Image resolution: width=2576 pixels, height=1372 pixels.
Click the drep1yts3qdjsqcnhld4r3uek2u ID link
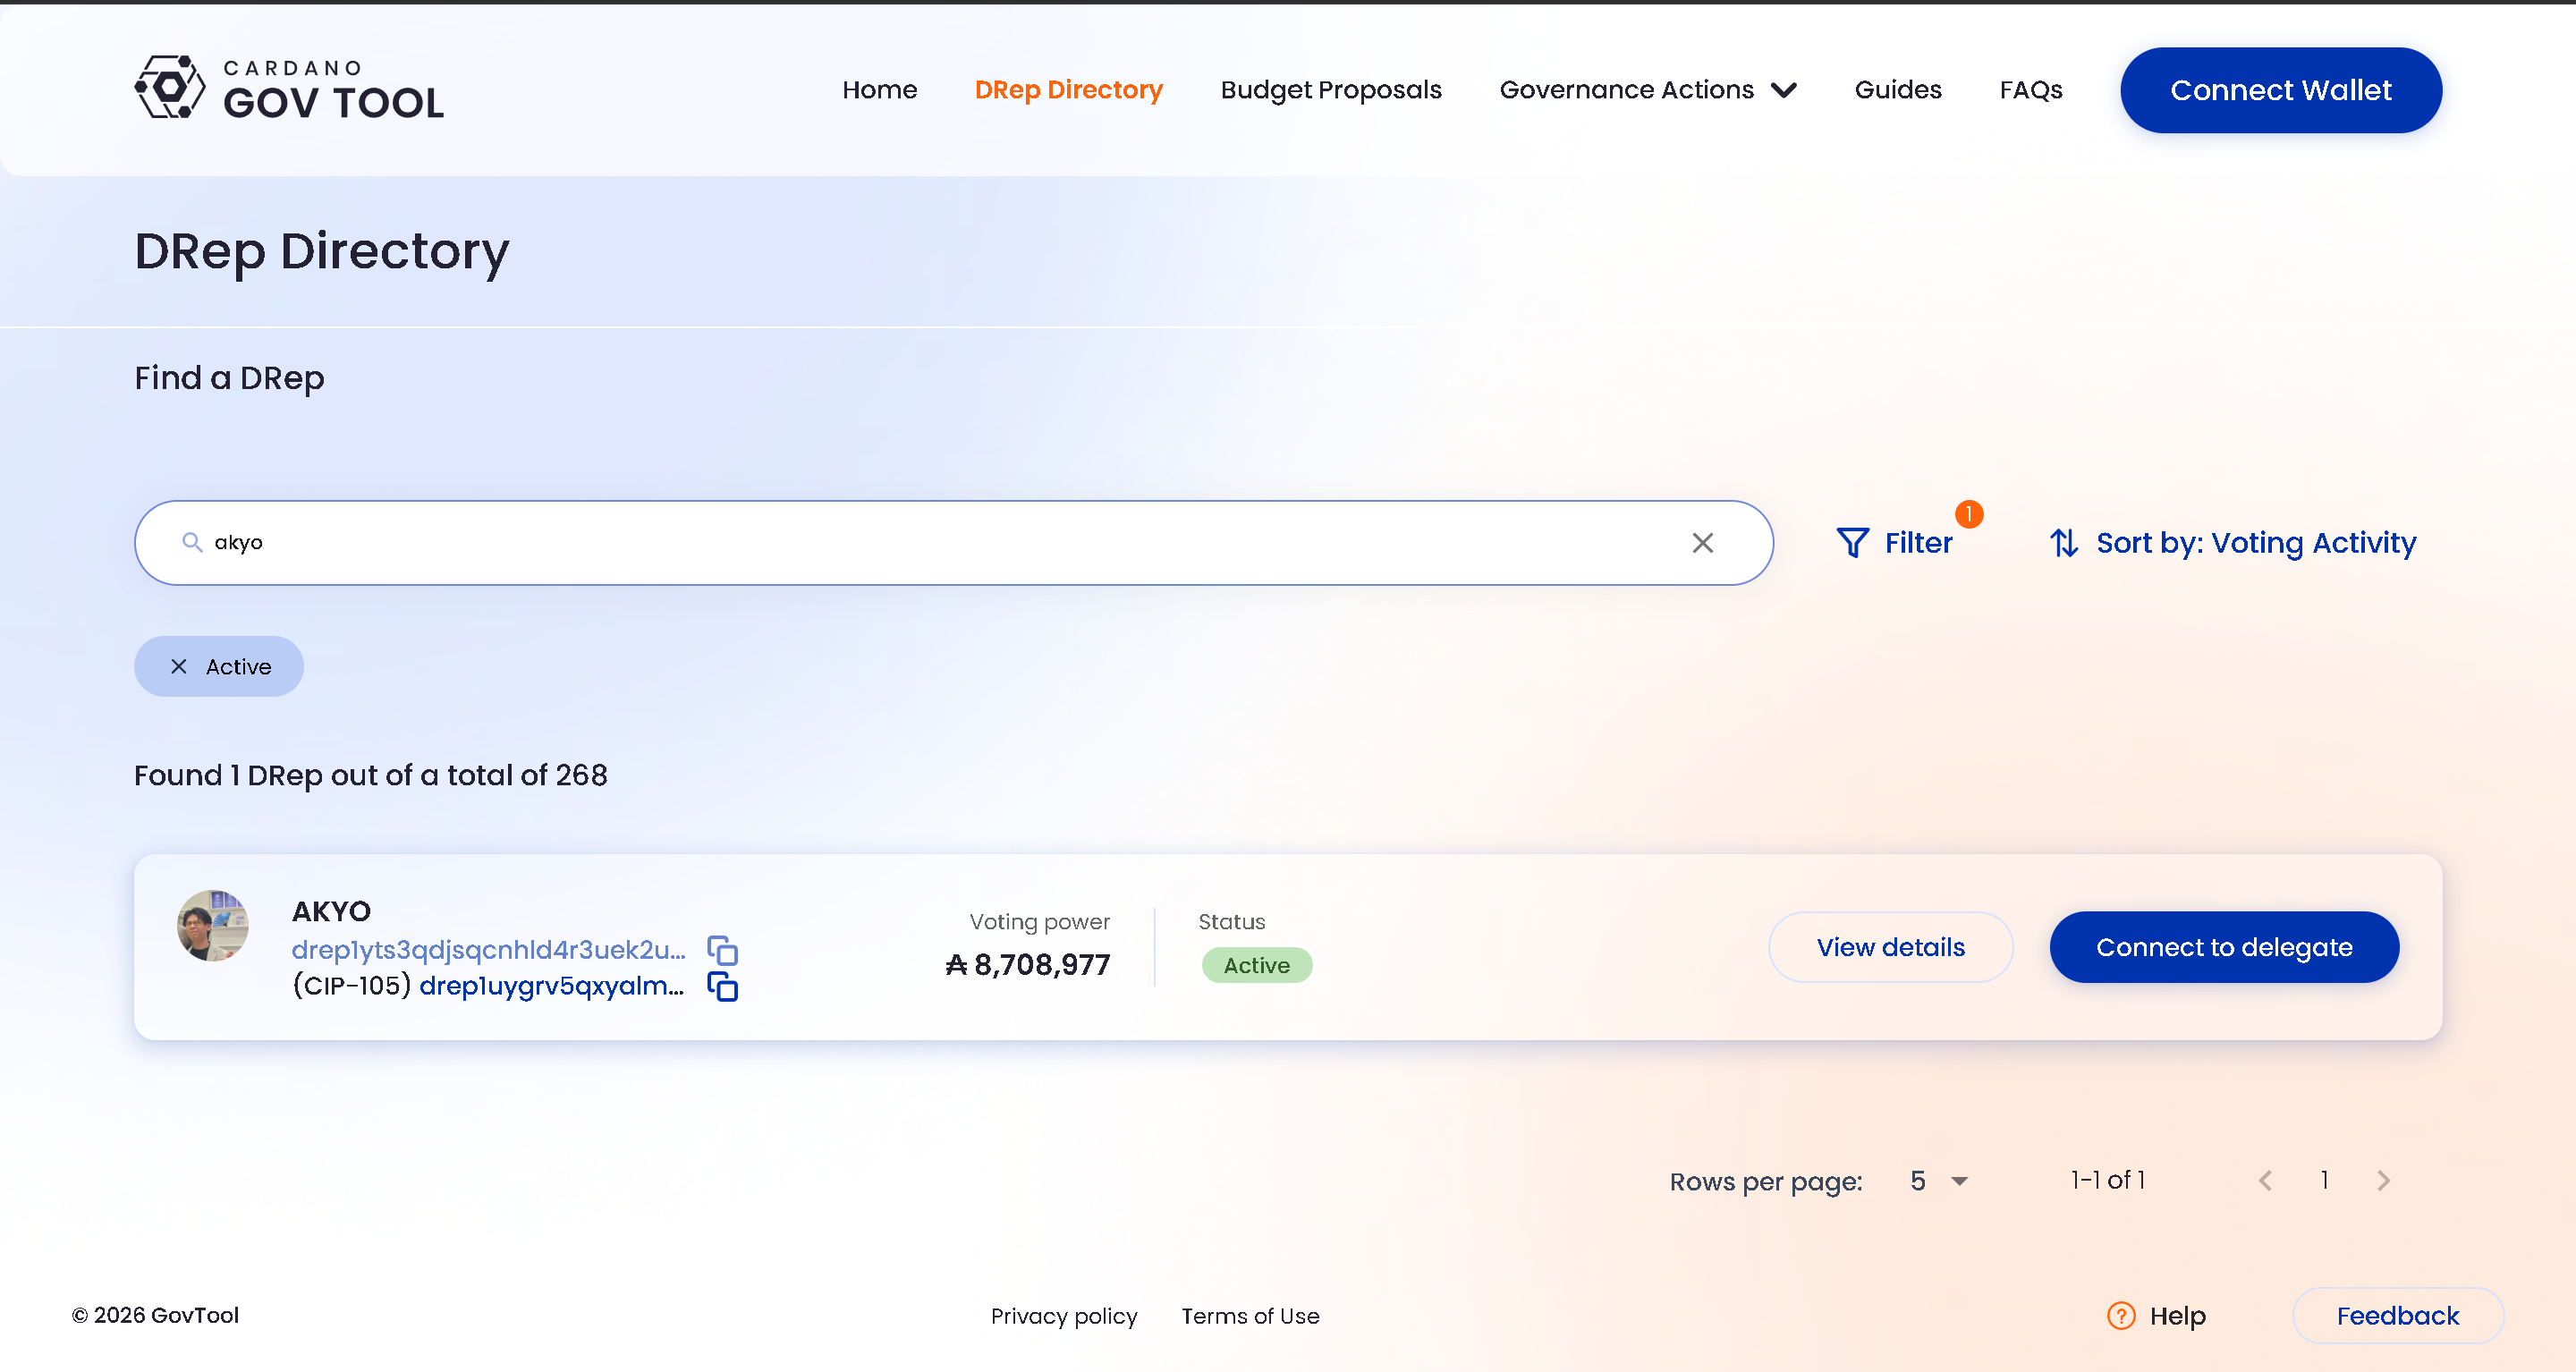click(x=488, y=950)
